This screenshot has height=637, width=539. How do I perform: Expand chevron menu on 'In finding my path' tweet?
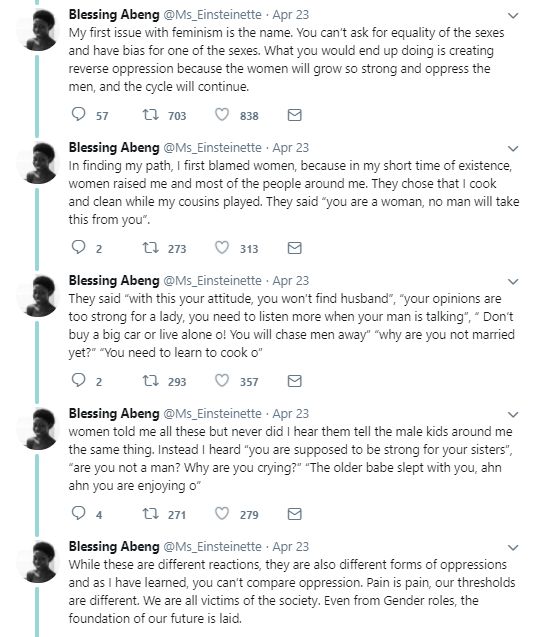click(513, 148)
